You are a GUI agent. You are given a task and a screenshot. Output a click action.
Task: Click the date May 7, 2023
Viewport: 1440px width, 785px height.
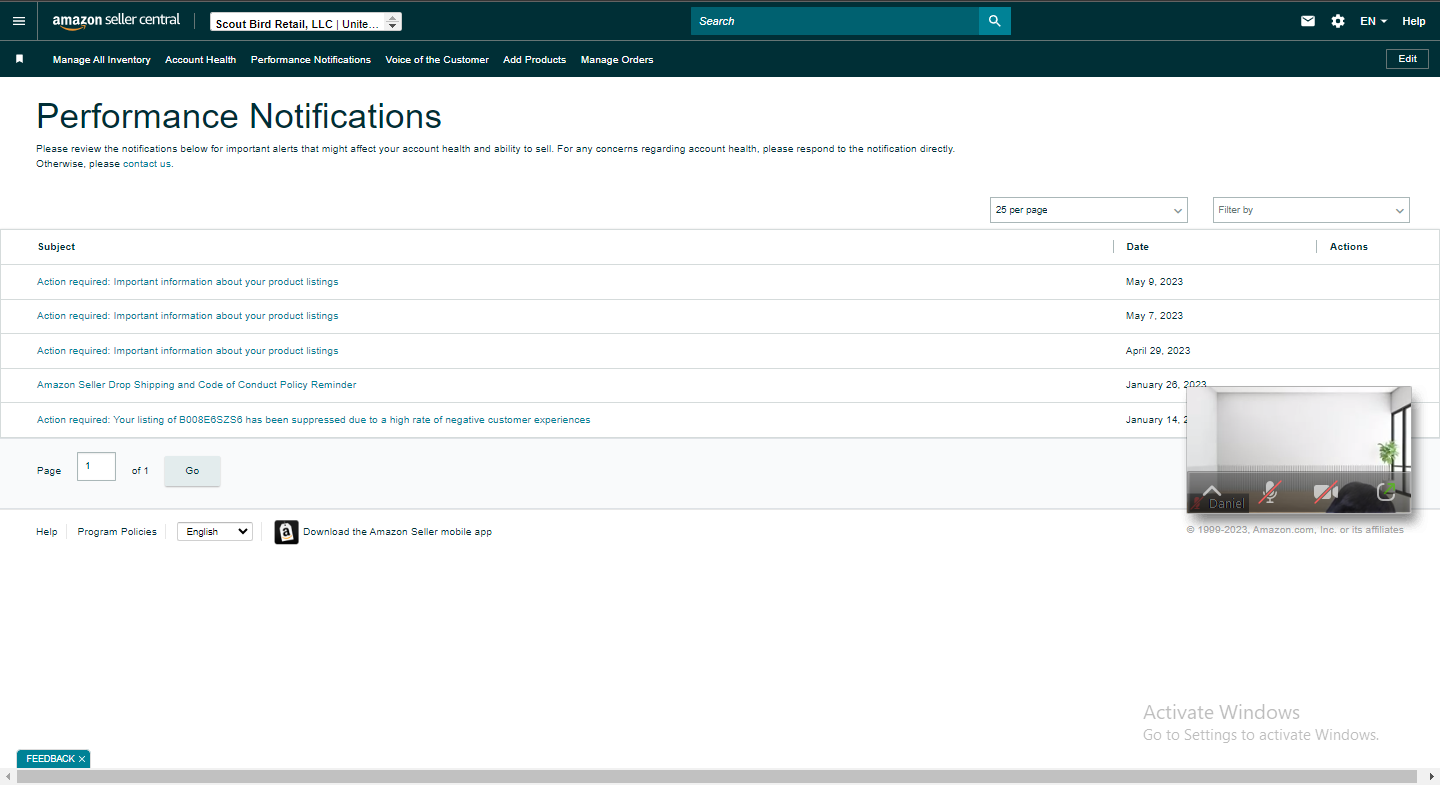point(1155,316)
